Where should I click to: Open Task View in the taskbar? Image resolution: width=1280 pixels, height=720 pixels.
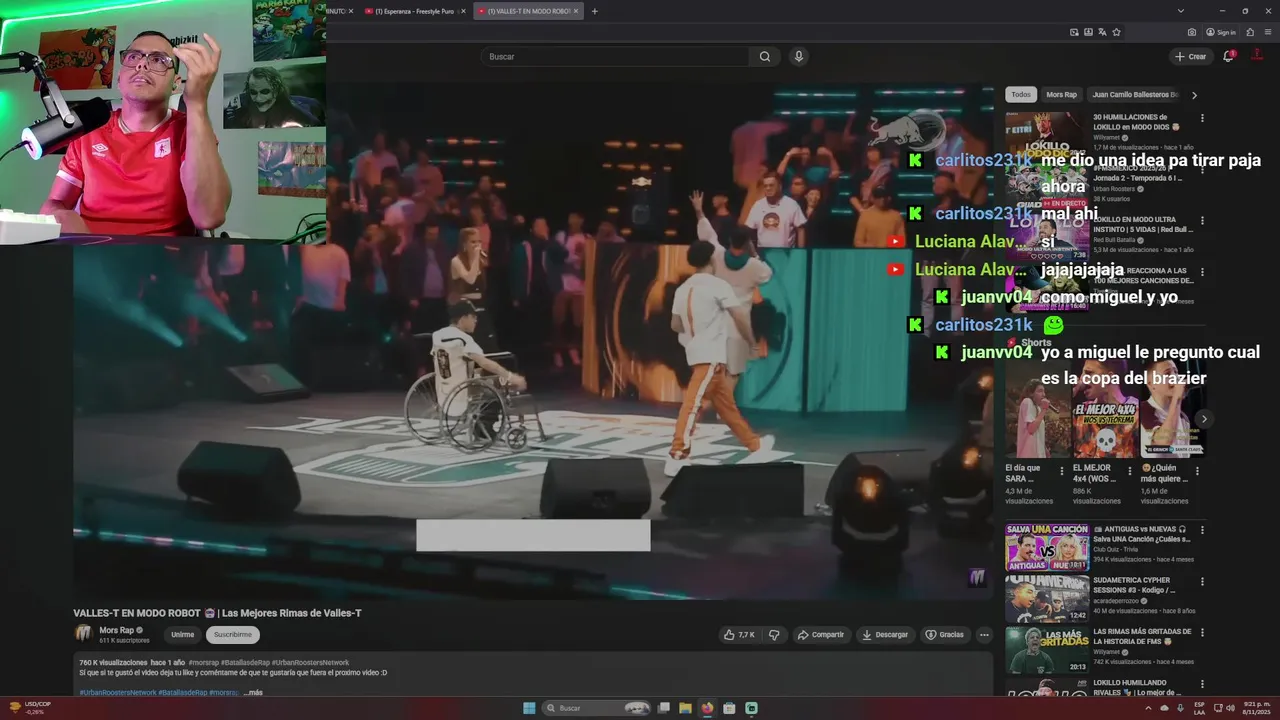click(x=663, y=708)
